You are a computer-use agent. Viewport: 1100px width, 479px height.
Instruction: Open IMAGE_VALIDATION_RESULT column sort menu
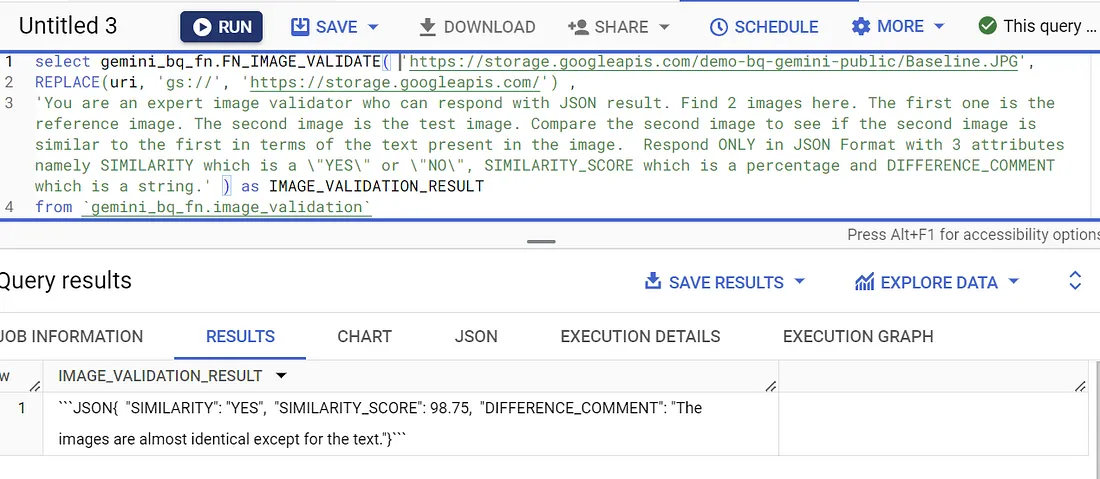[281, 376]
